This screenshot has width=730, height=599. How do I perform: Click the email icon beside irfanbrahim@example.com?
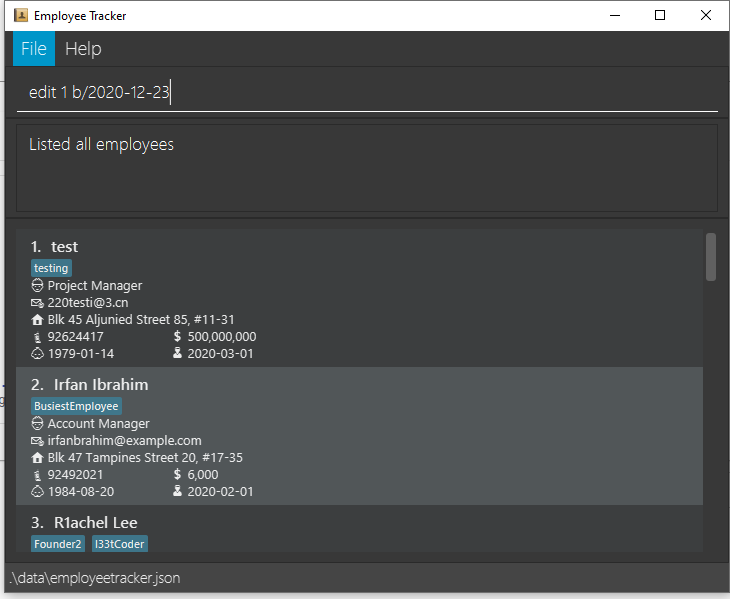(x=37, y=441)
